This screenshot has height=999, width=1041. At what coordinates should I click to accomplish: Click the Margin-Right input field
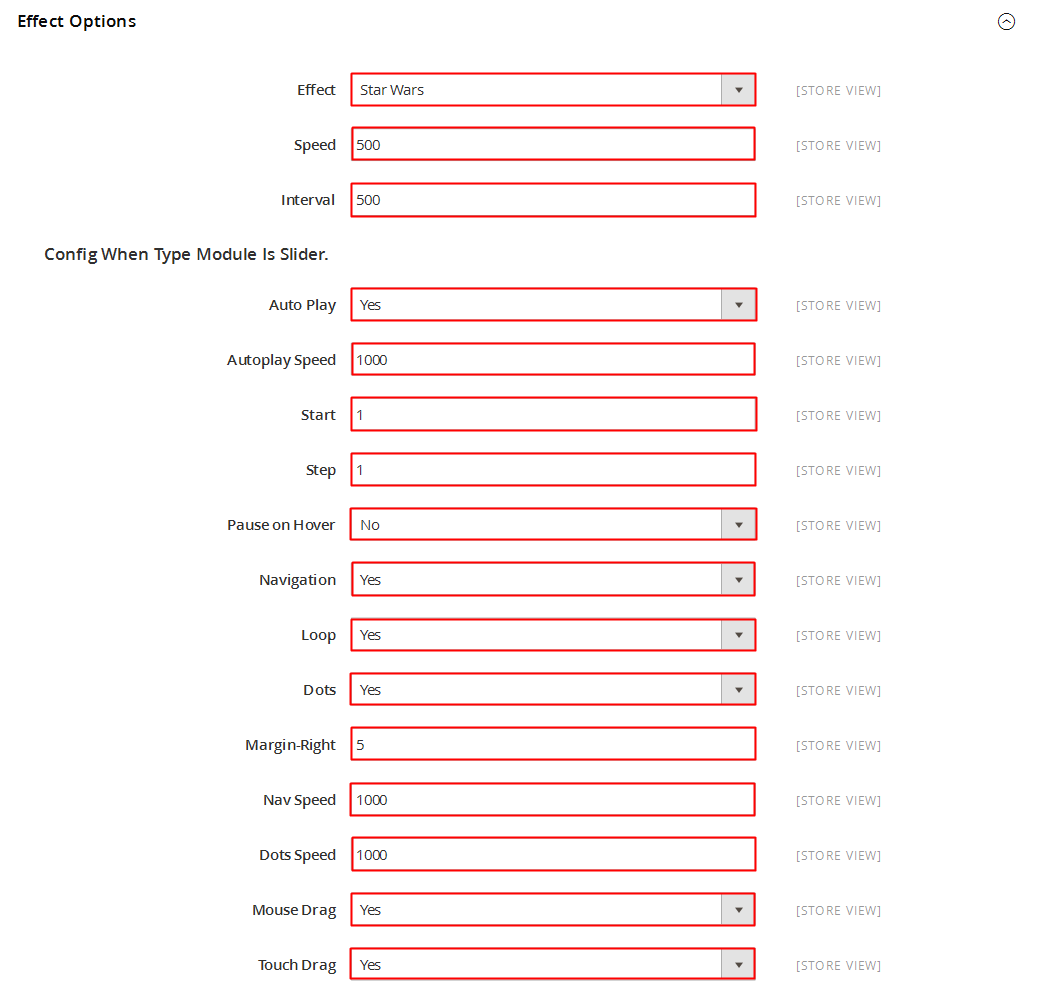[x=553, y=744]
